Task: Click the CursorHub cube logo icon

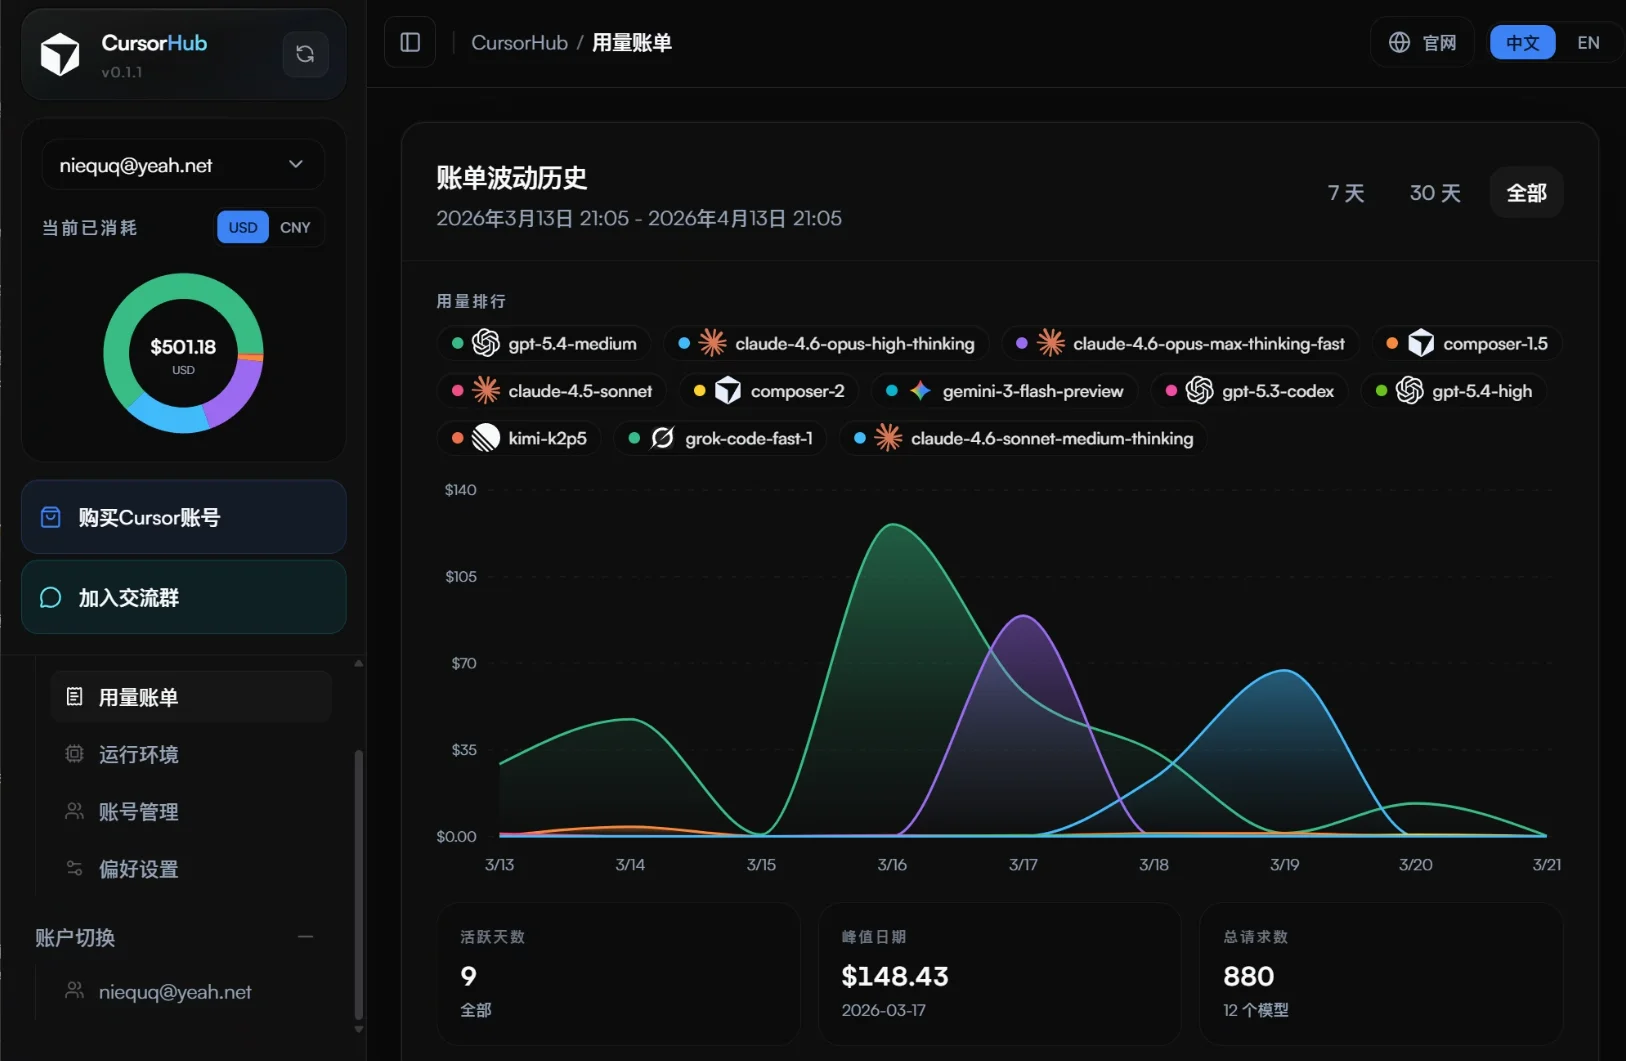Action: pos(60,54)
